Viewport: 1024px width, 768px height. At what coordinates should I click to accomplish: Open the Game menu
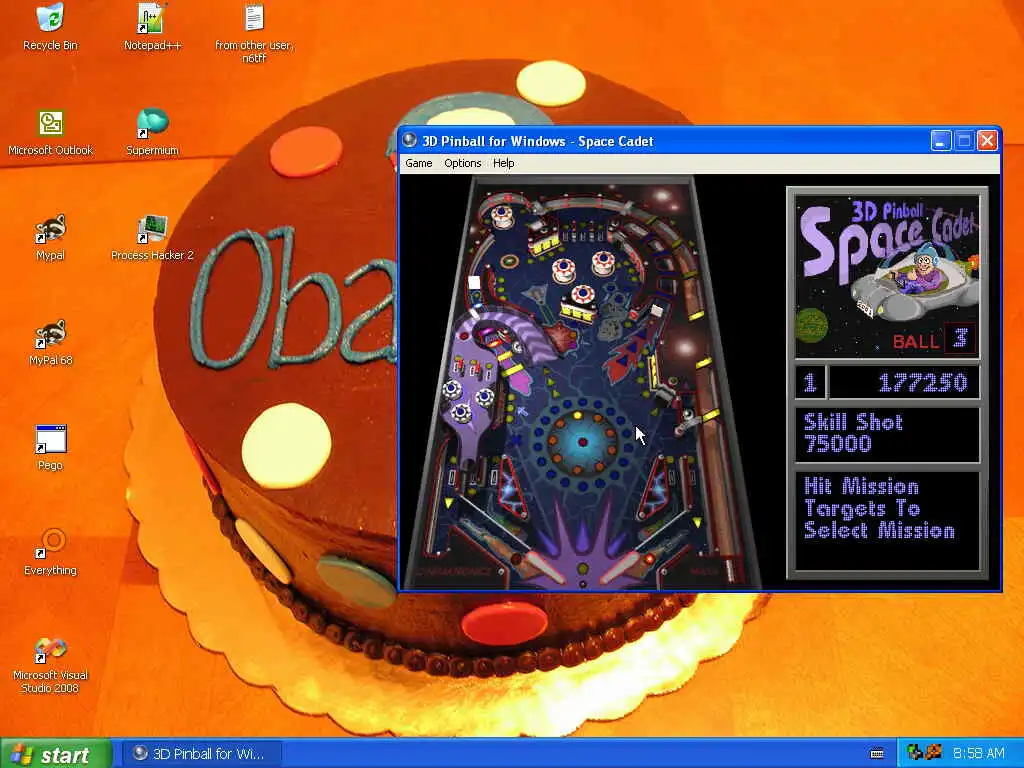coord(419,163)
